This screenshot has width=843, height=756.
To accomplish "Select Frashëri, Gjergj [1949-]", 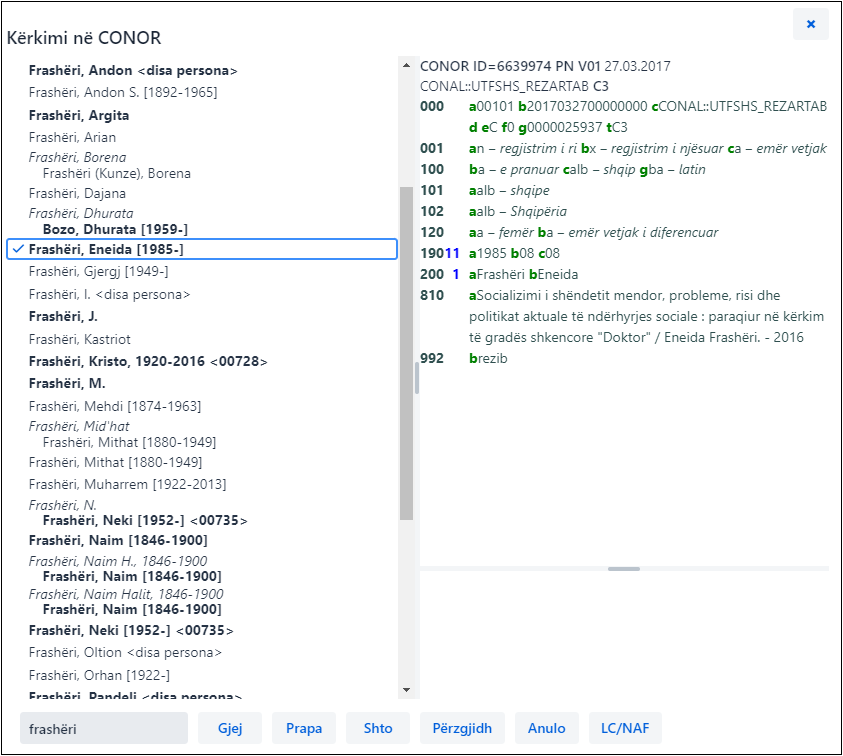I will (x=98, y=272).
